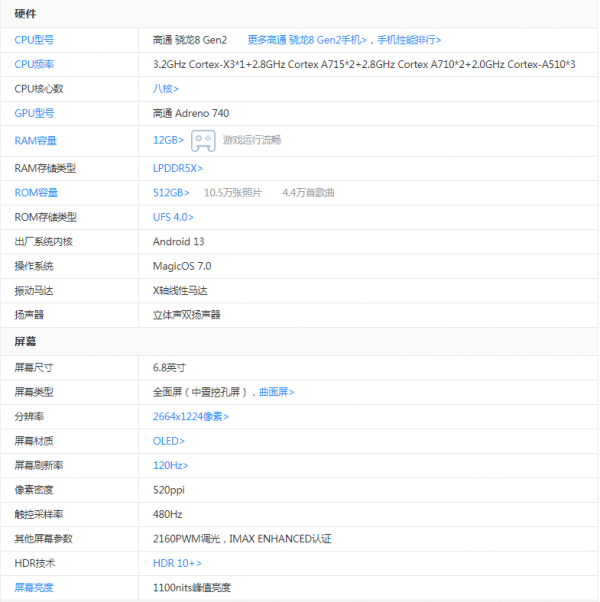The height and width of the screenshot is (602, 600).
Task: Click the 10.5万张照片 text
Action: 233,193
